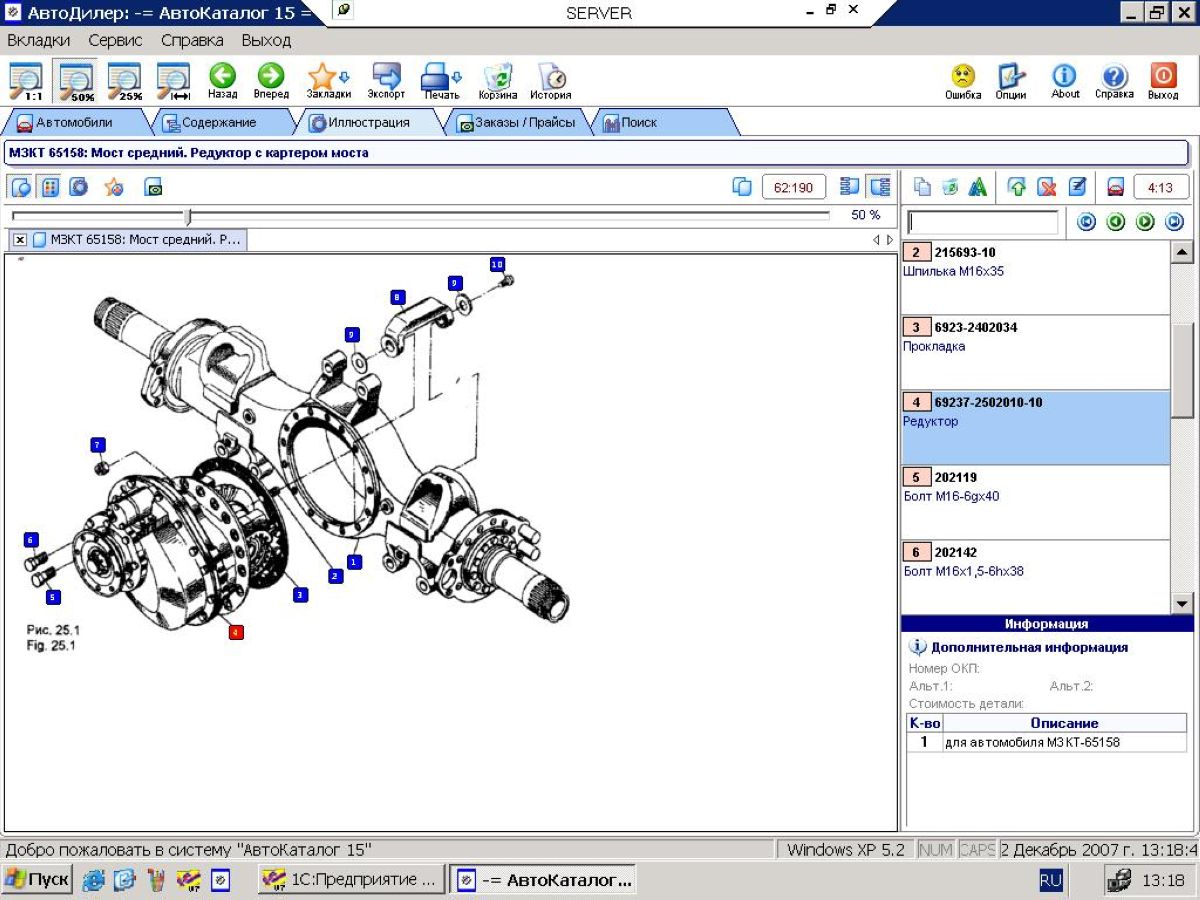Go back with the Назад button

point(222,81)
